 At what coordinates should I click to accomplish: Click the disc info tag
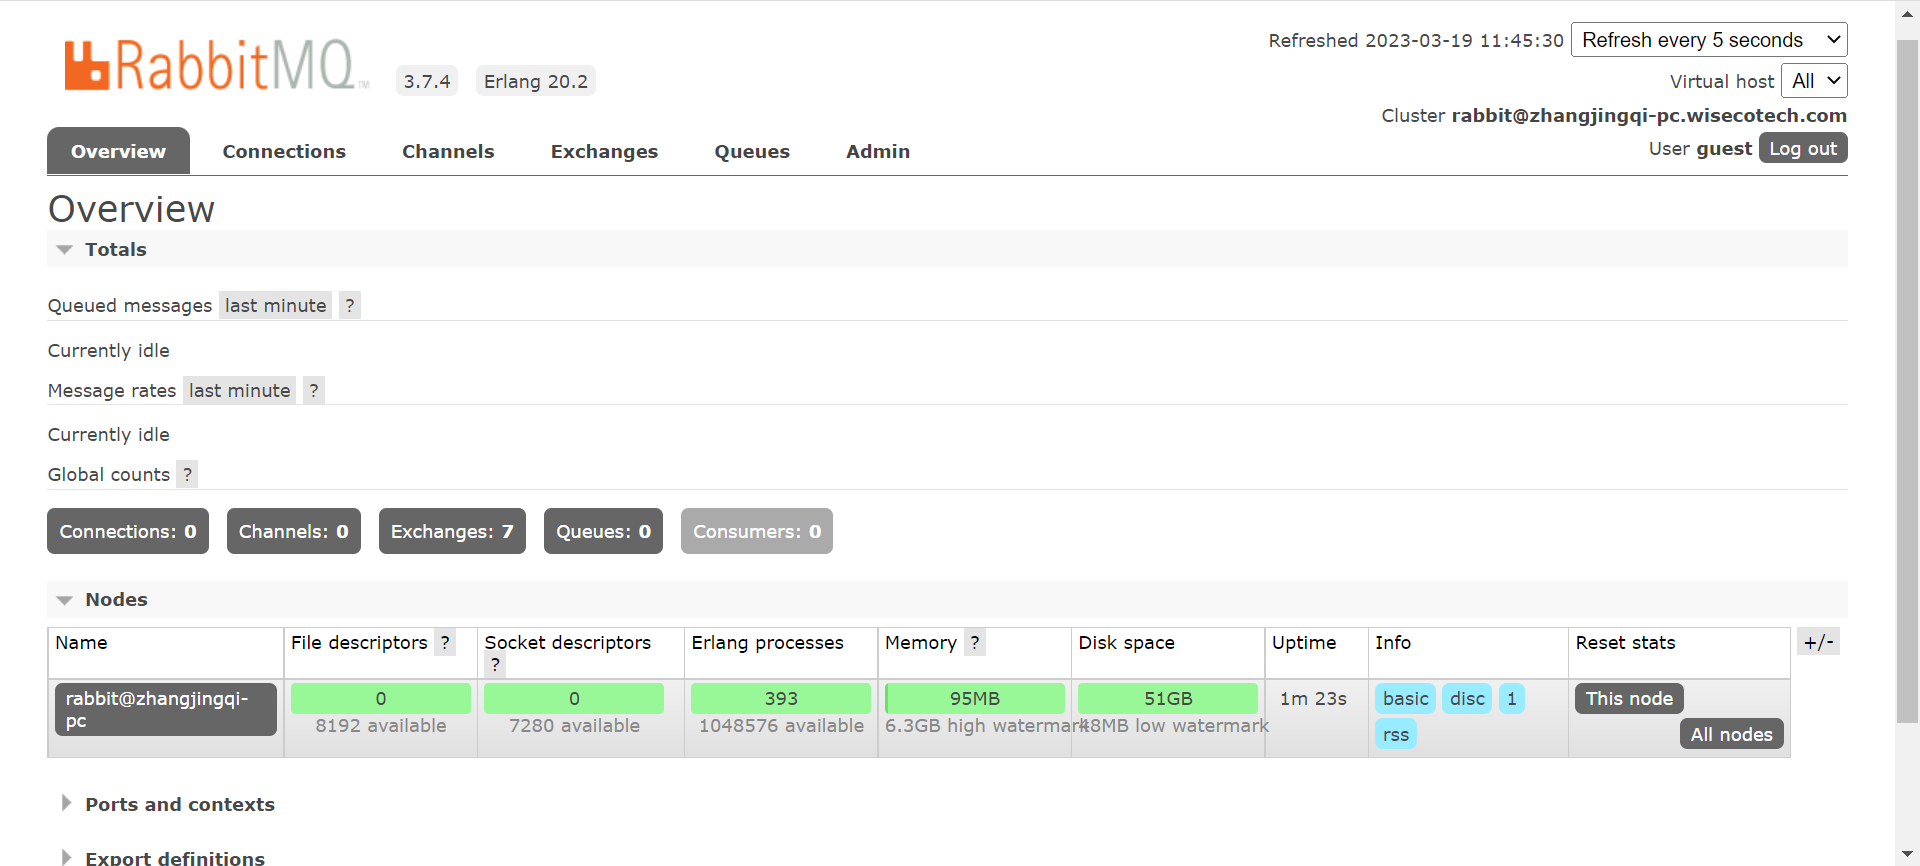click(1467, 698)
